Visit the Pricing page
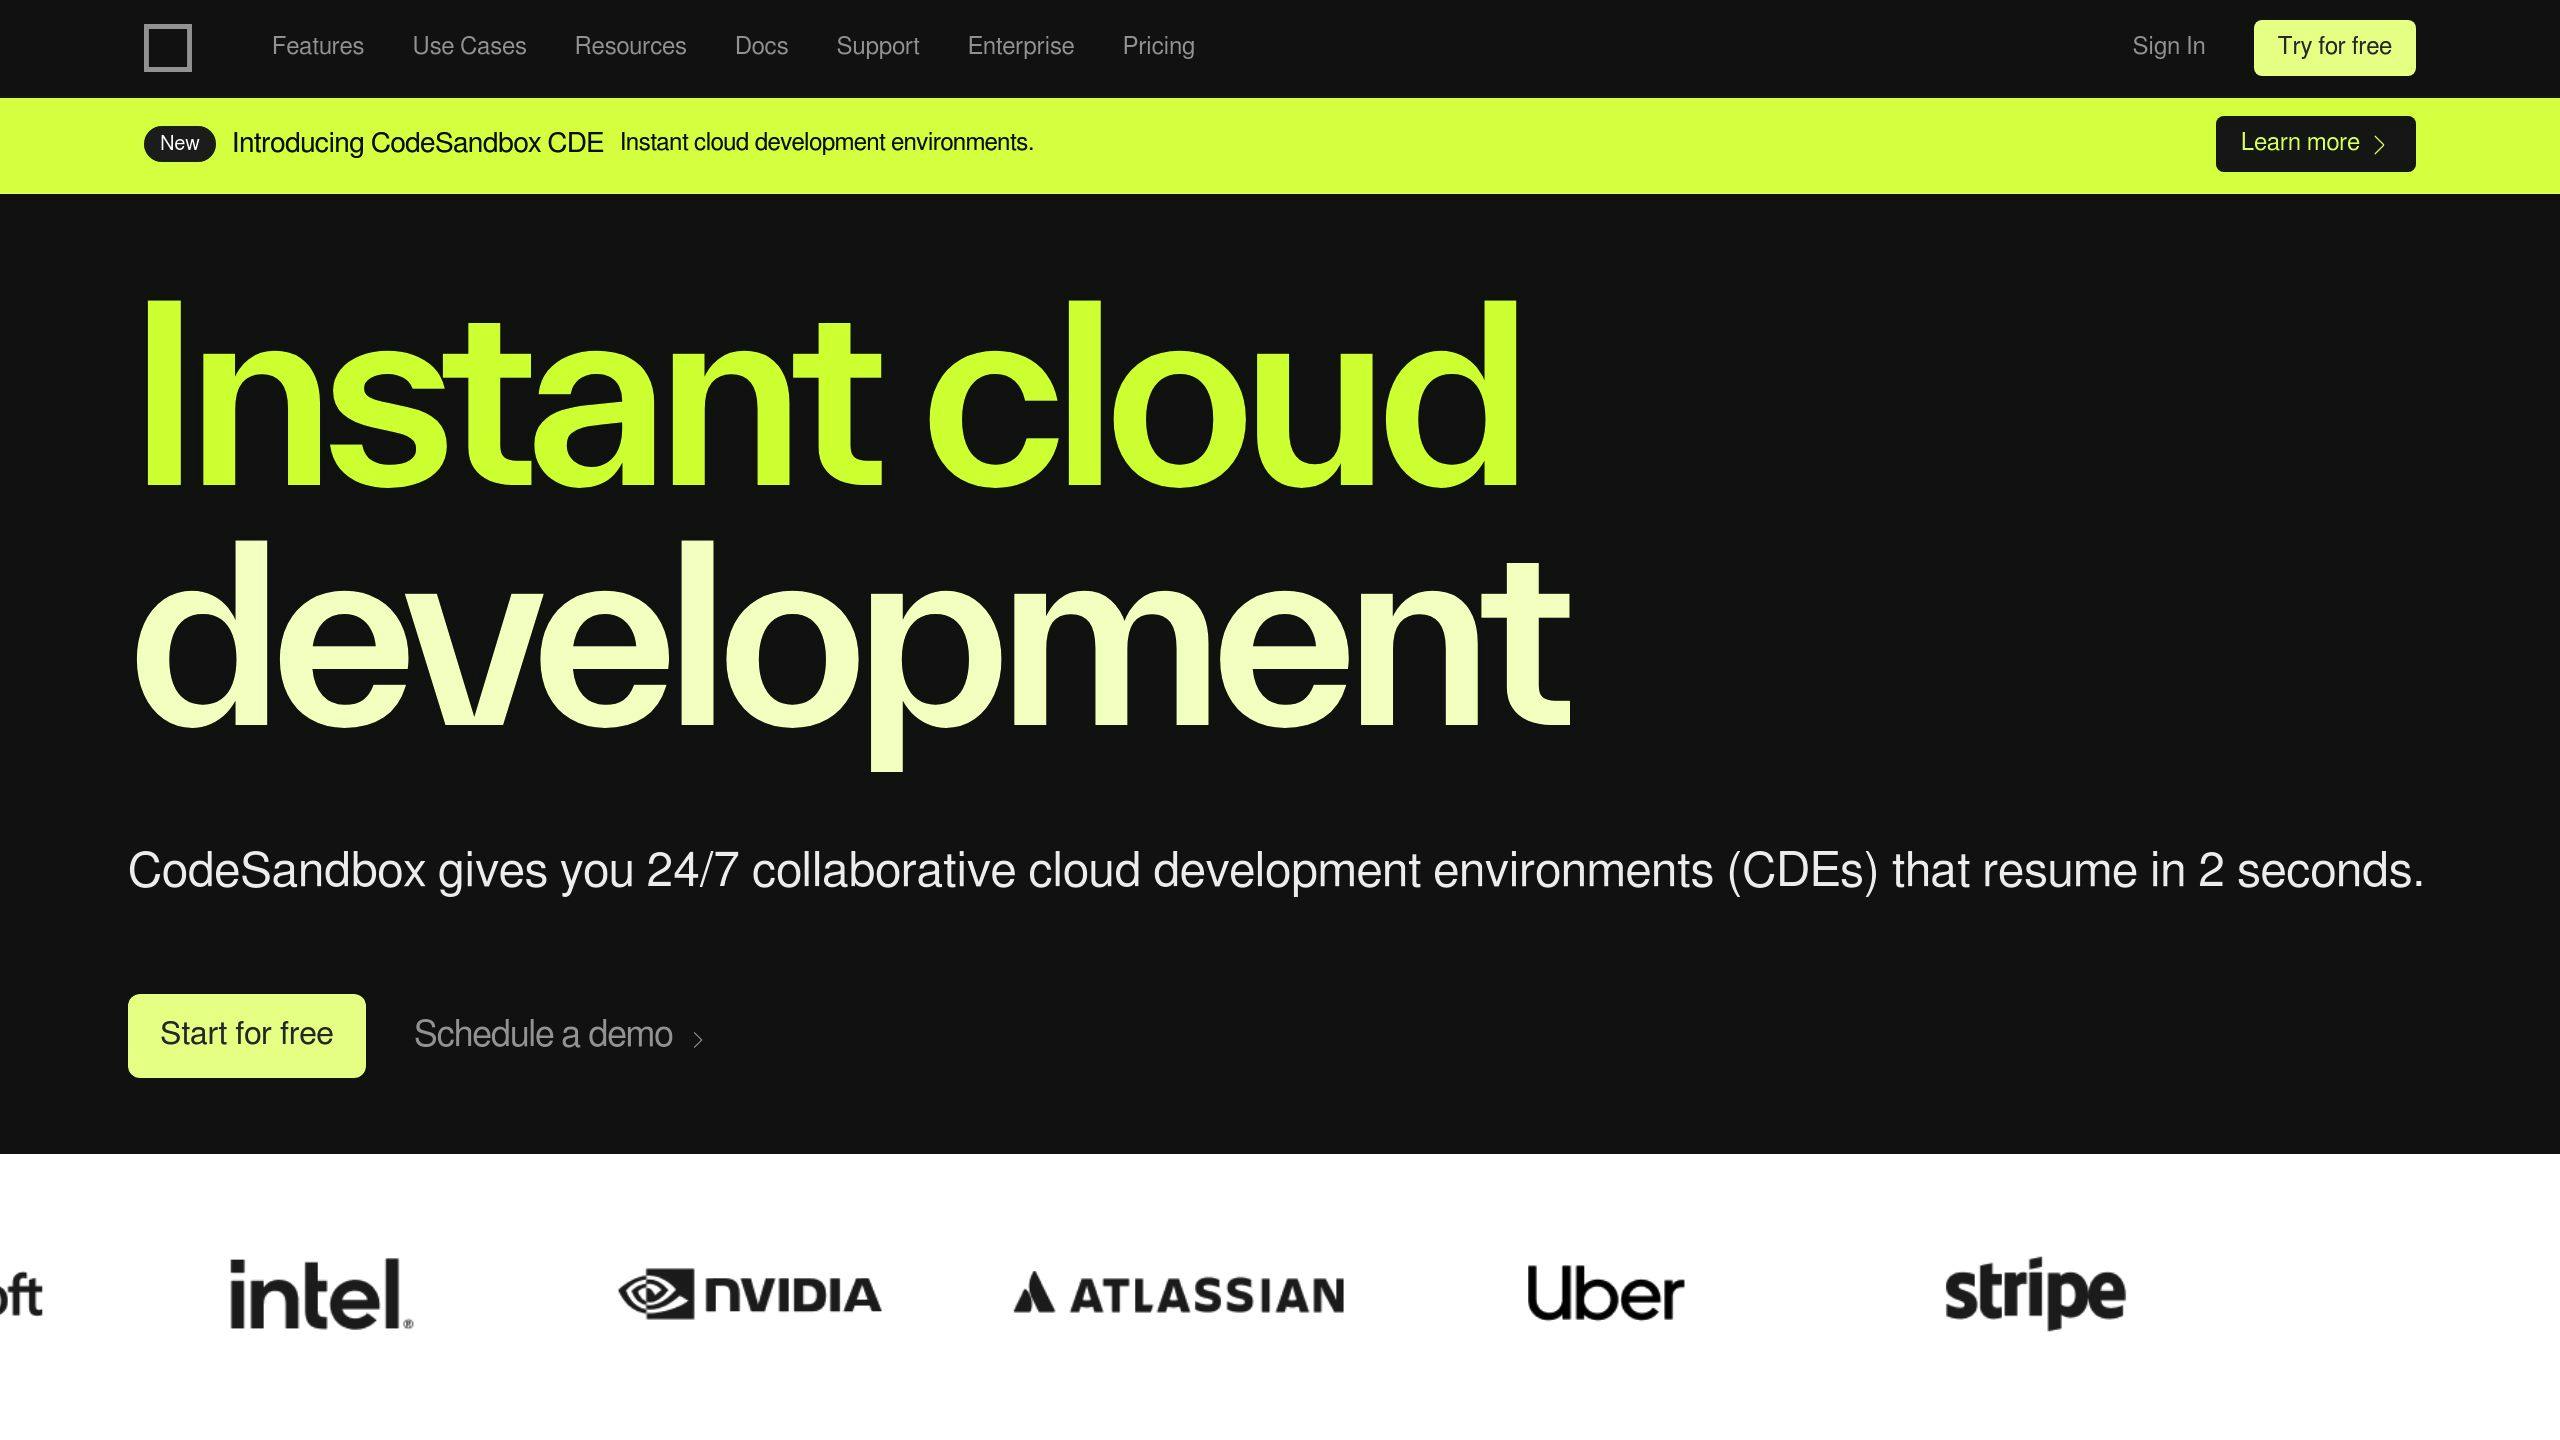 point(1158,46)
